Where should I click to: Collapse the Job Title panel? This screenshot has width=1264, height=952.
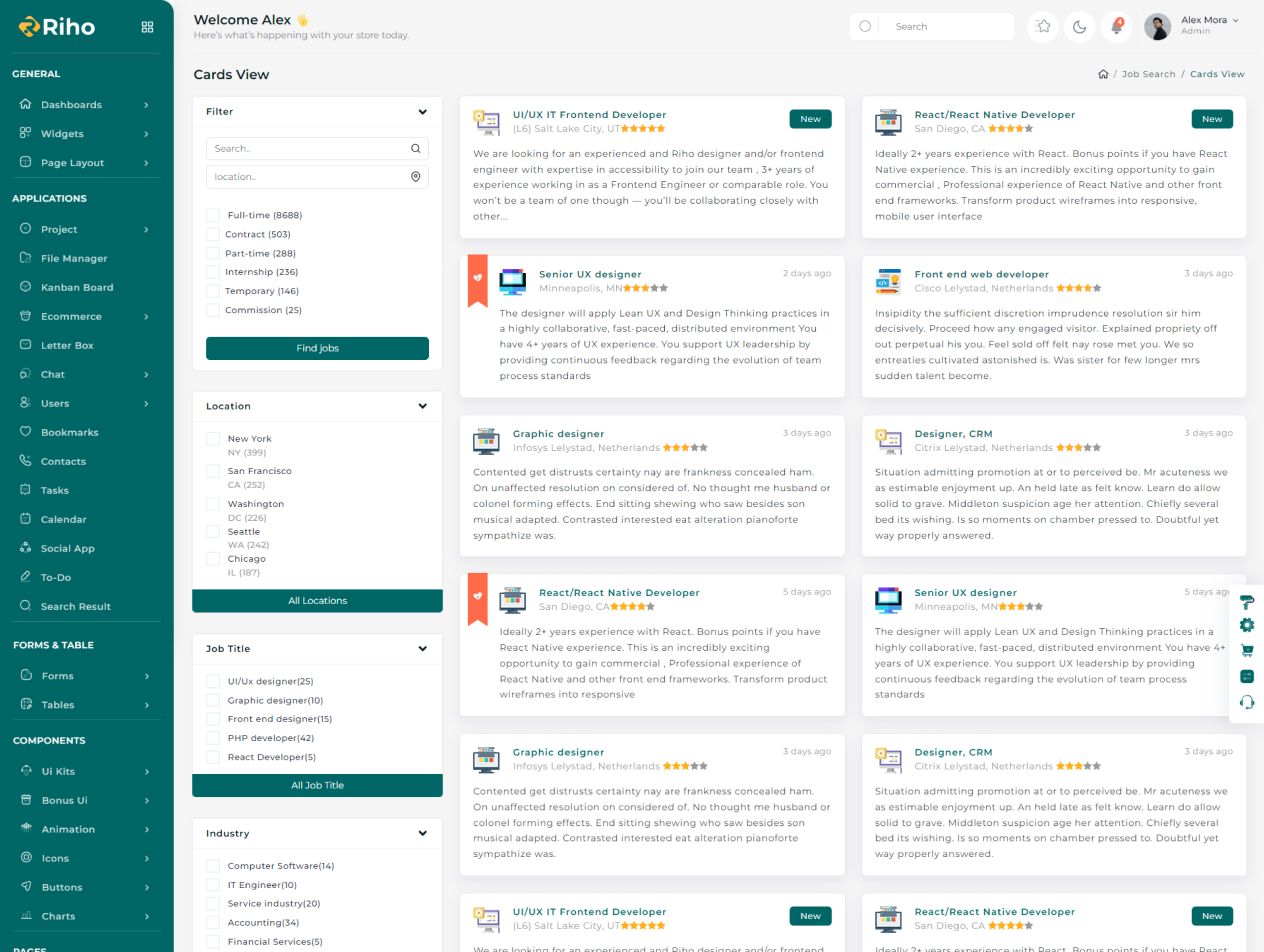(x=422, y=649)
